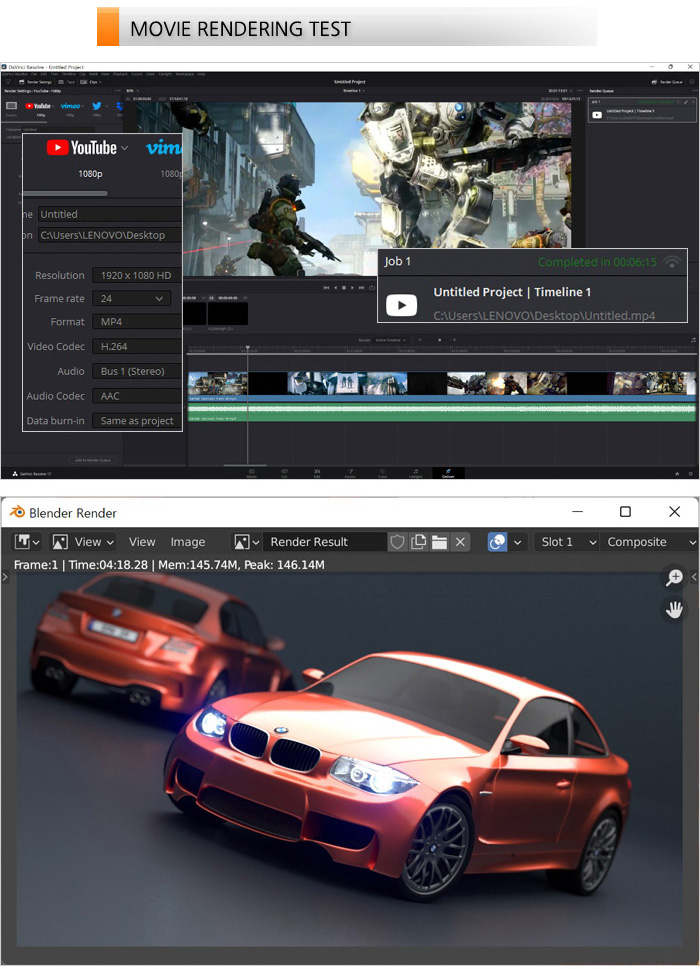Viewport: 700px width, 969px height.
Task: Open the Render 'Entire Timeline' dropdown
Action: (392, 340)
